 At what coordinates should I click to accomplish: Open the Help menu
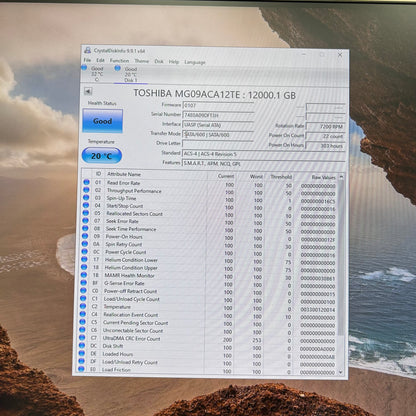tap(174, 62)
